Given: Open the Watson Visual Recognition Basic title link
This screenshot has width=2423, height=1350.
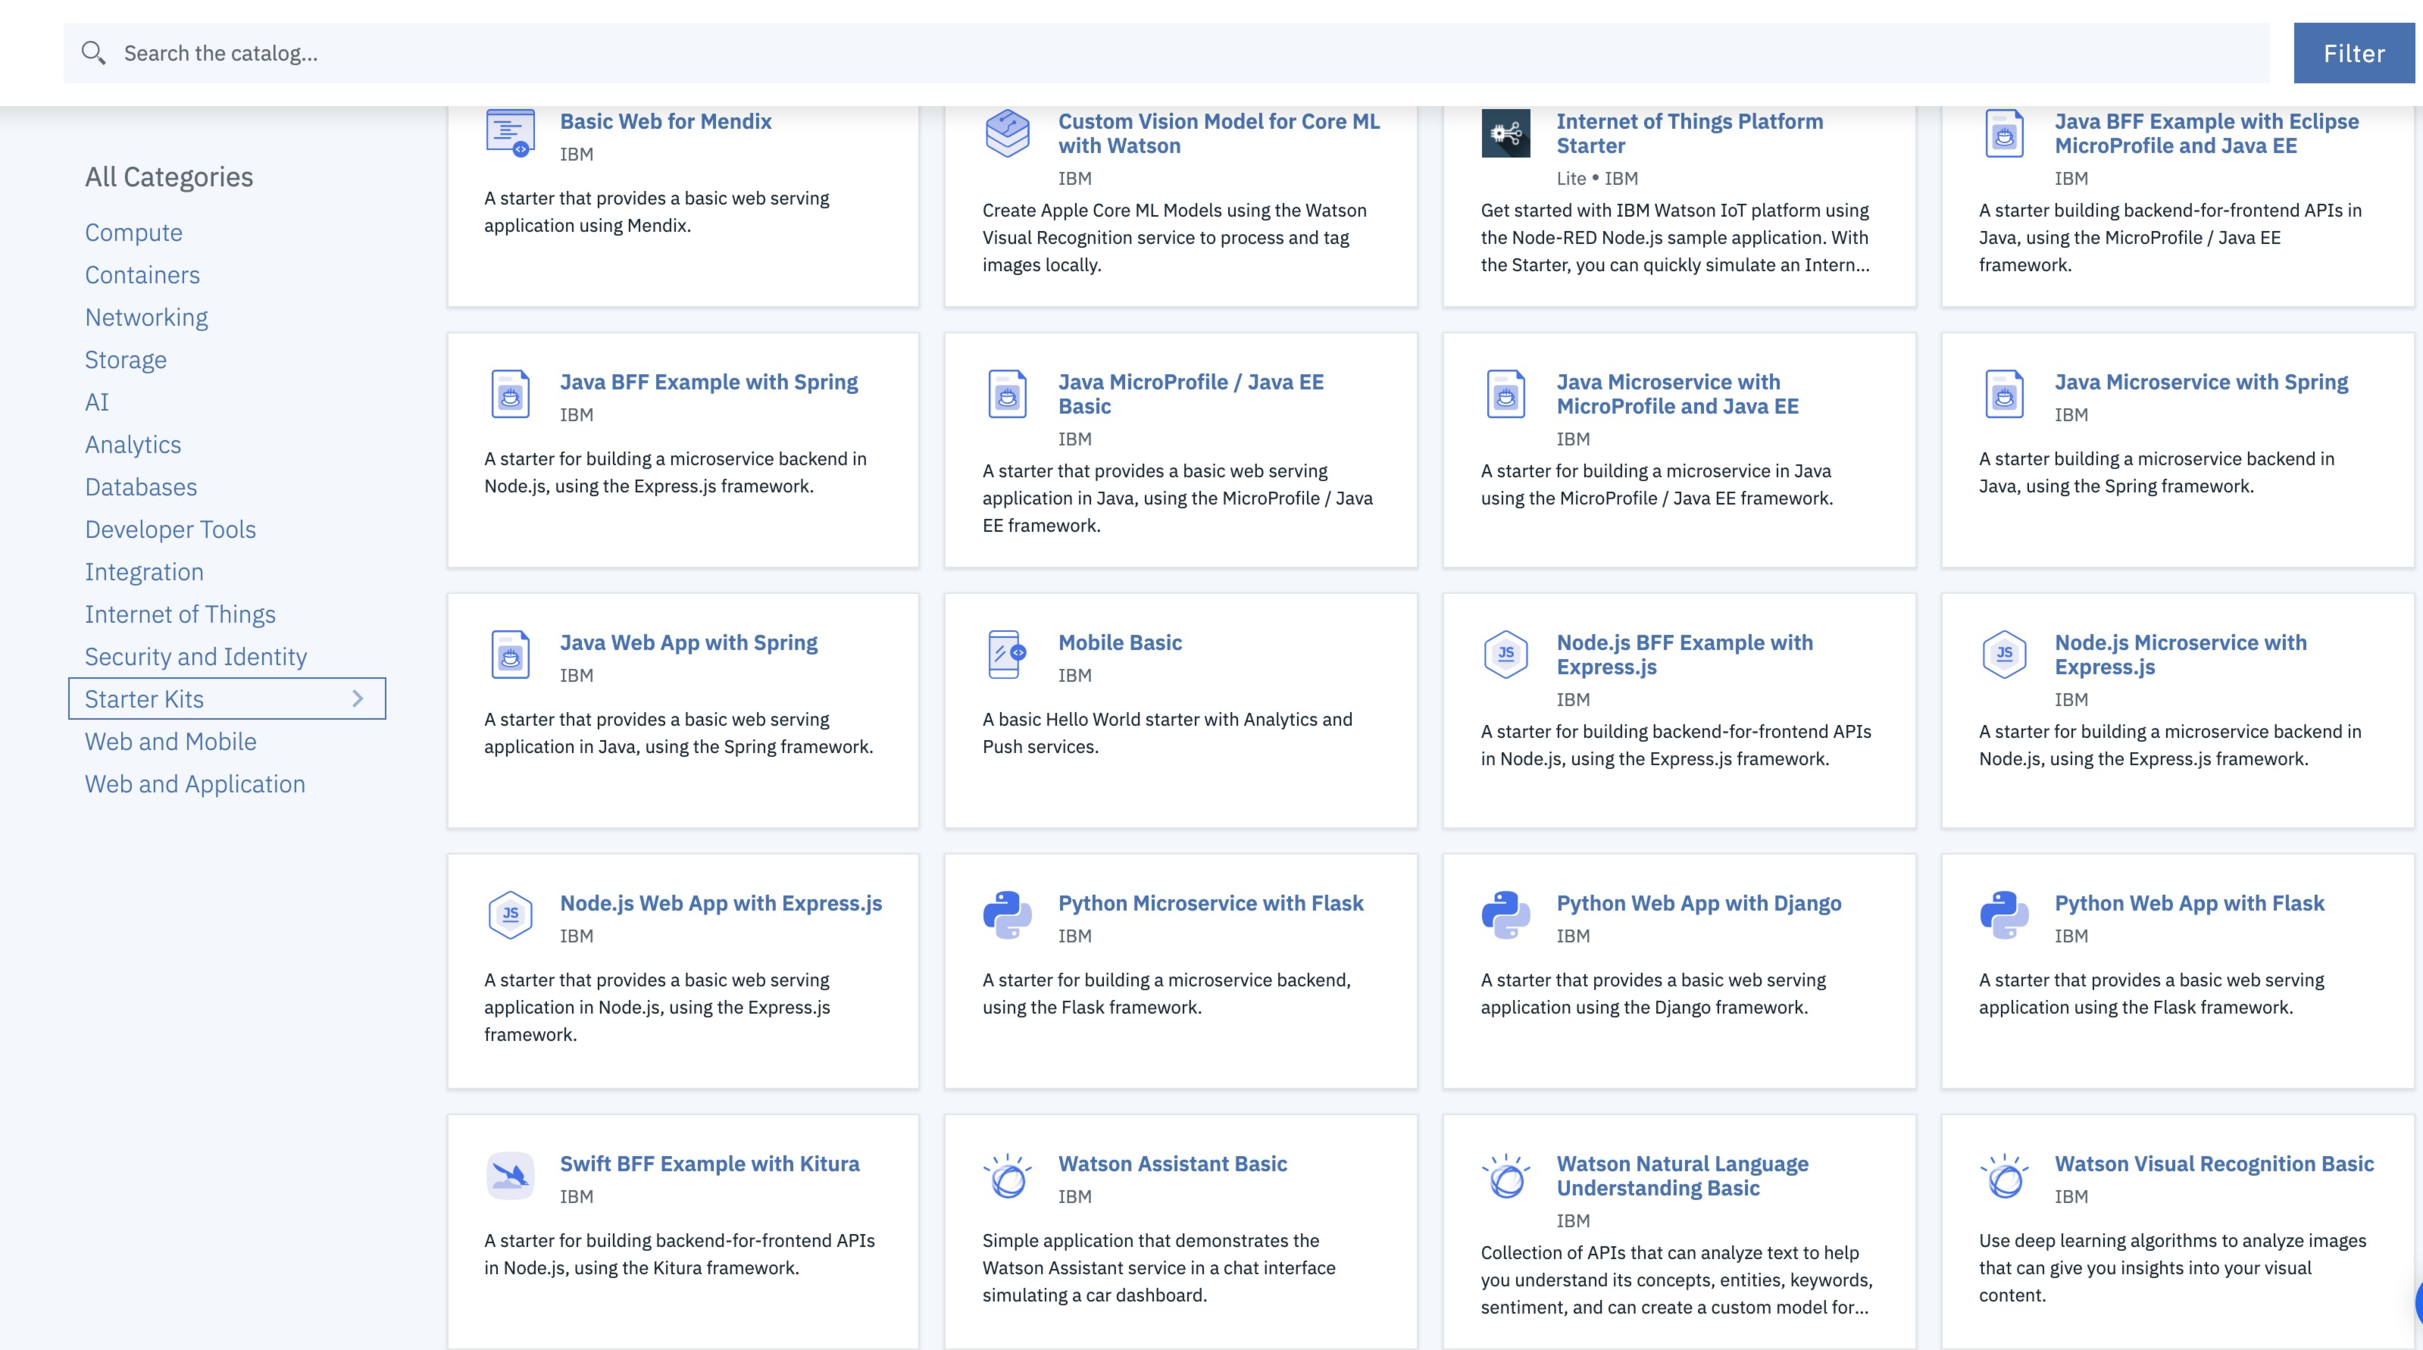Looking at the screenshot, I should tap(2213, 1164).
